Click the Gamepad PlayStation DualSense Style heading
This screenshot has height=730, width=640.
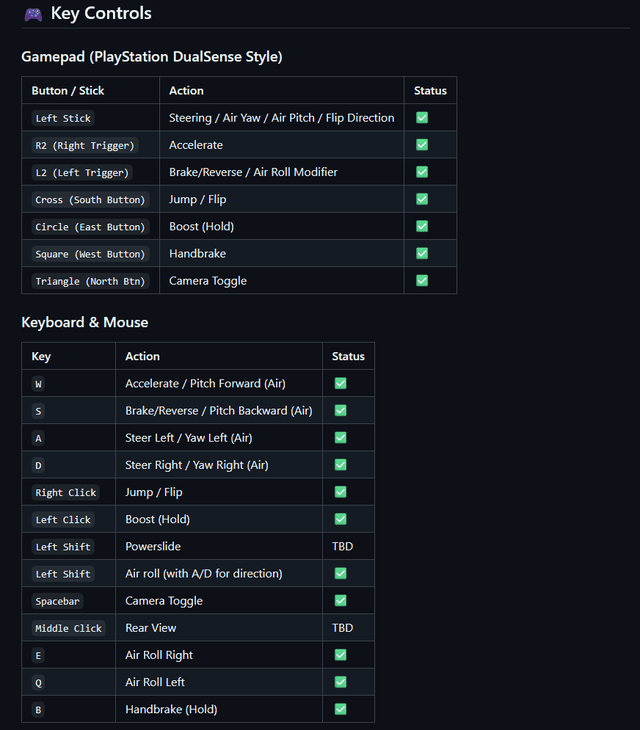pyautogui.click(x=152, y=57)
